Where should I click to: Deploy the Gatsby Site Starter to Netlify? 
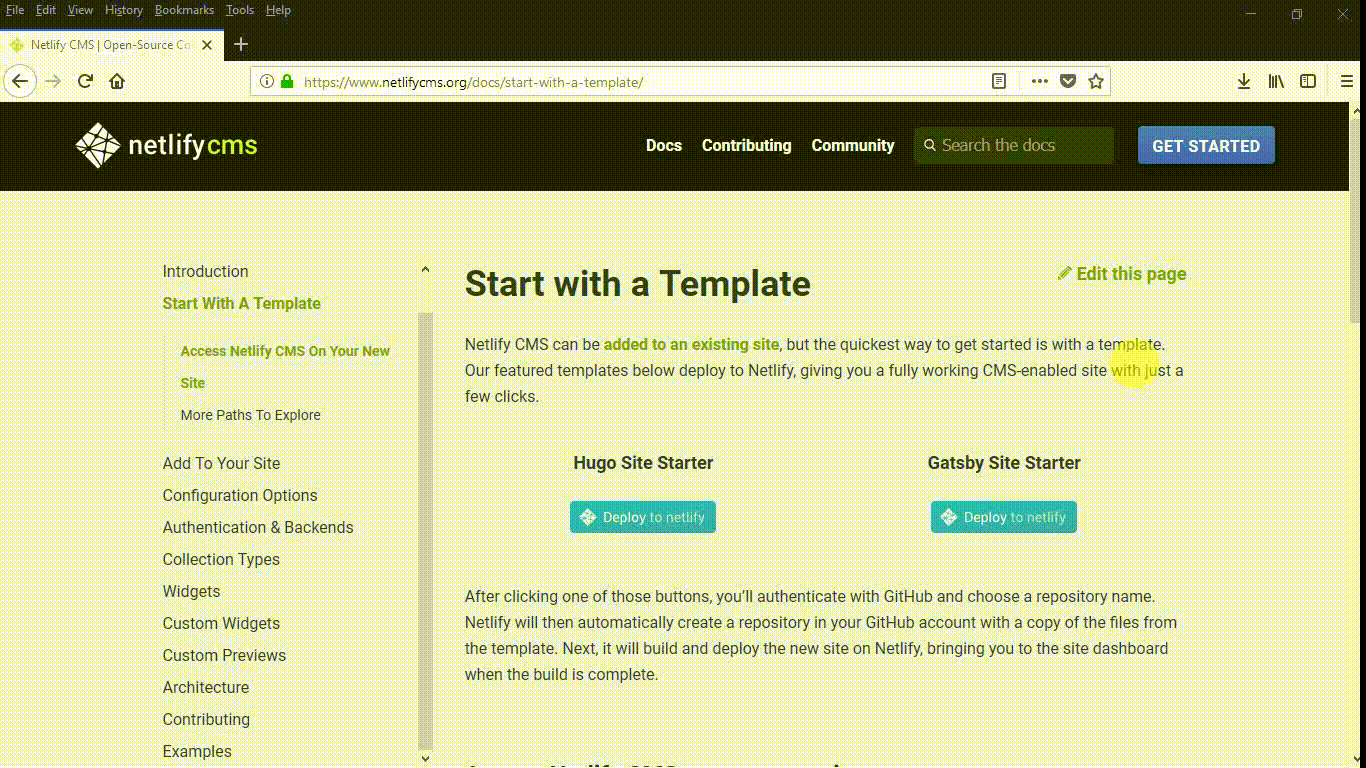tap(1004, 517)
